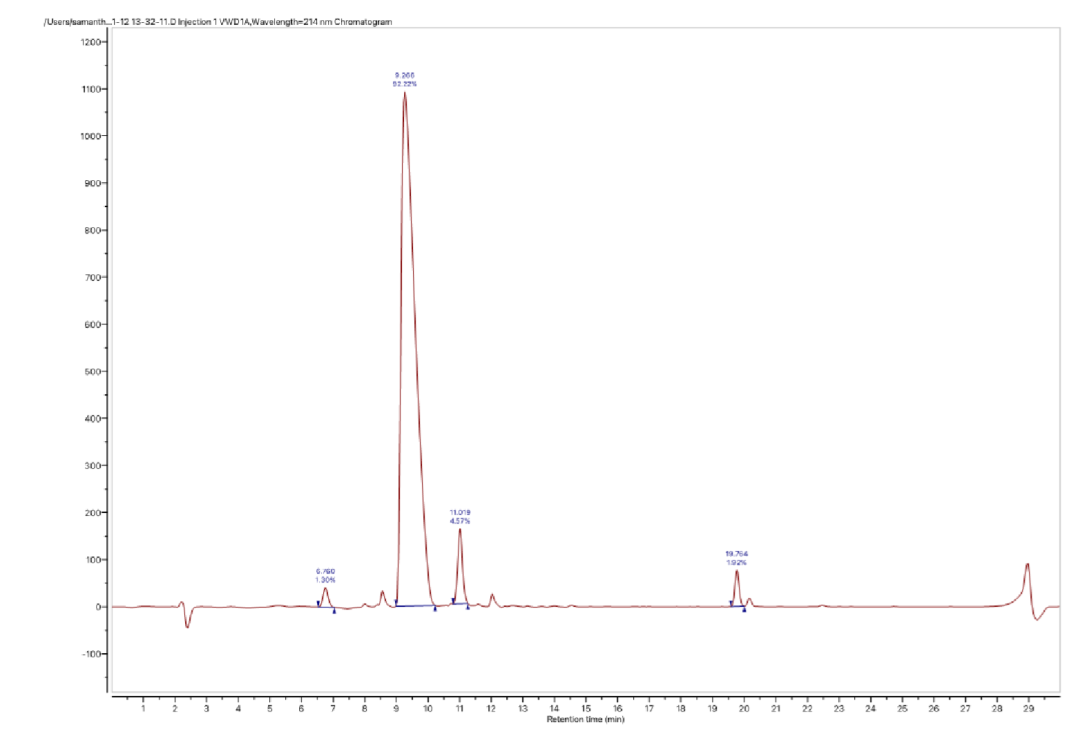The width and height of the screenshot is (1080, 738).
Task: Click the 4.57% peak label near 11 min
Action: tap(460, 517)
